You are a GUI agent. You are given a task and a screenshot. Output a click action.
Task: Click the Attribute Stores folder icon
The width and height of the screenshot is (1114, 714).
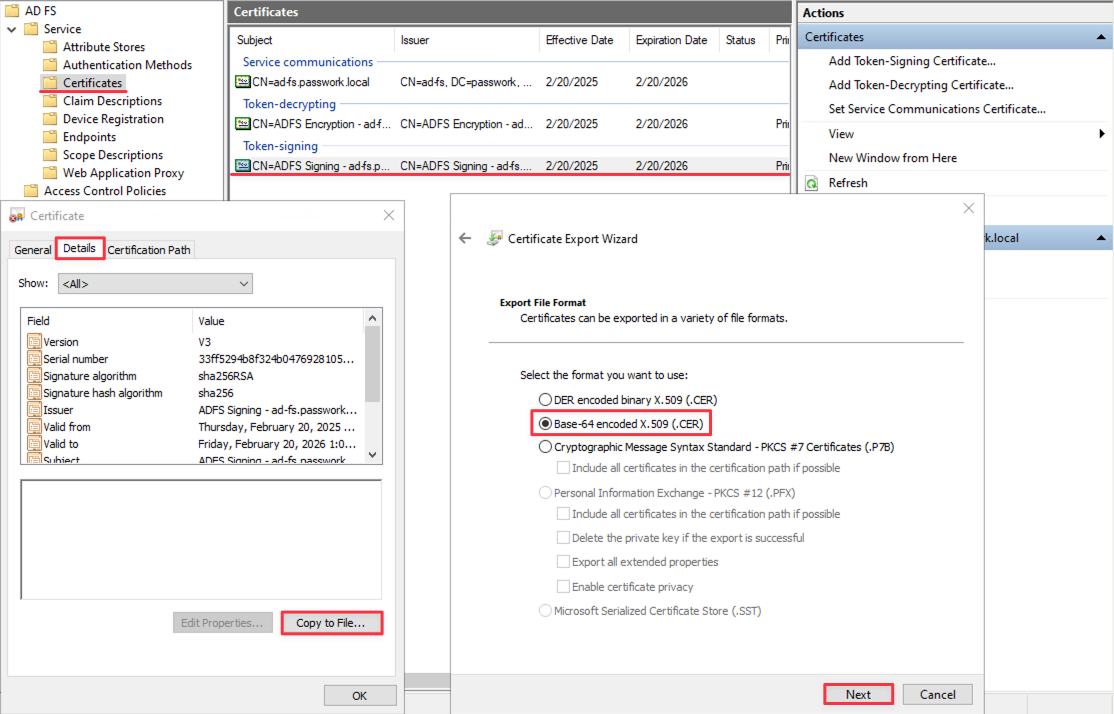49,46
